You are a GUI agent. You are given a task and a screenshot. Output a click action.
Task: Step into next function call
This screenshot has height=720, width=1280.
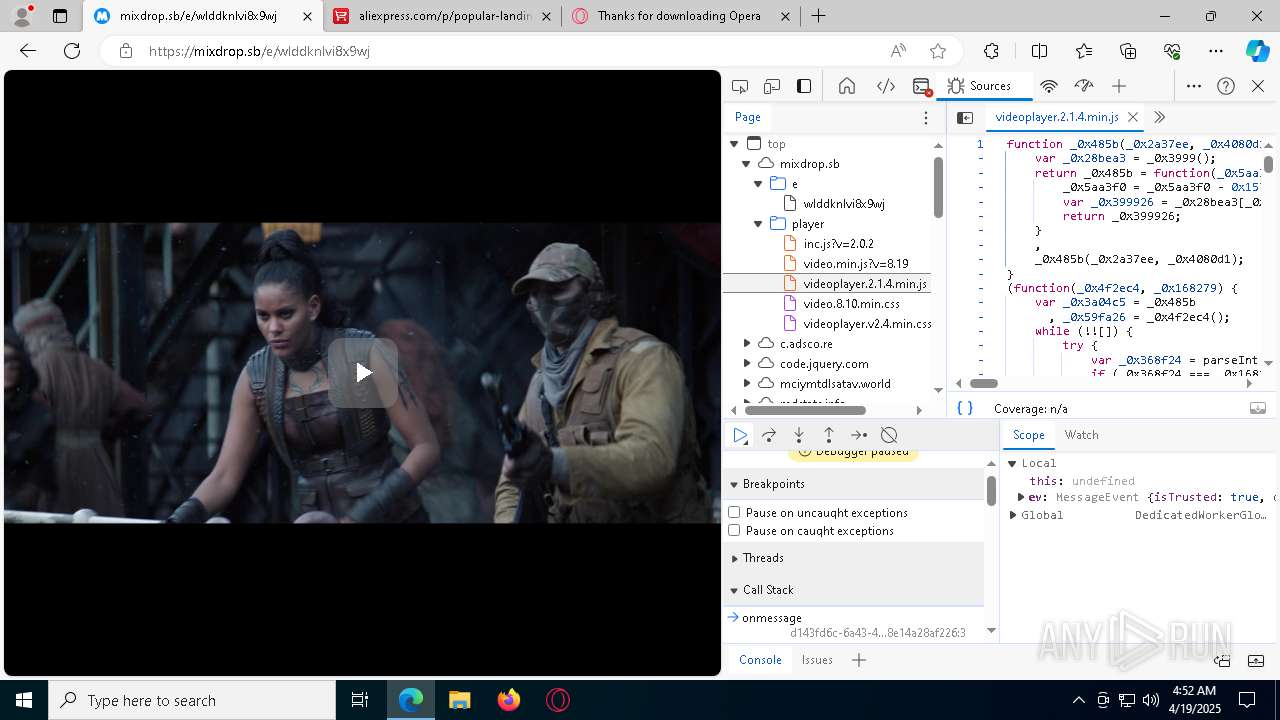pyautogui.click(x=799, y=435)
